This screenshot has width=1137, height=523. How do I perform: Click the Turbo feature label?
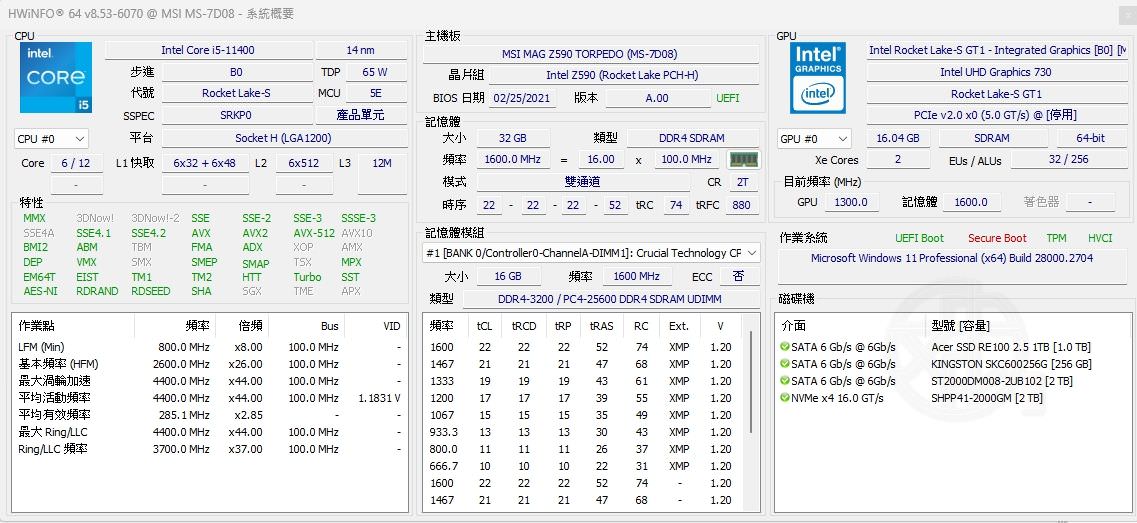coord(307,276)
